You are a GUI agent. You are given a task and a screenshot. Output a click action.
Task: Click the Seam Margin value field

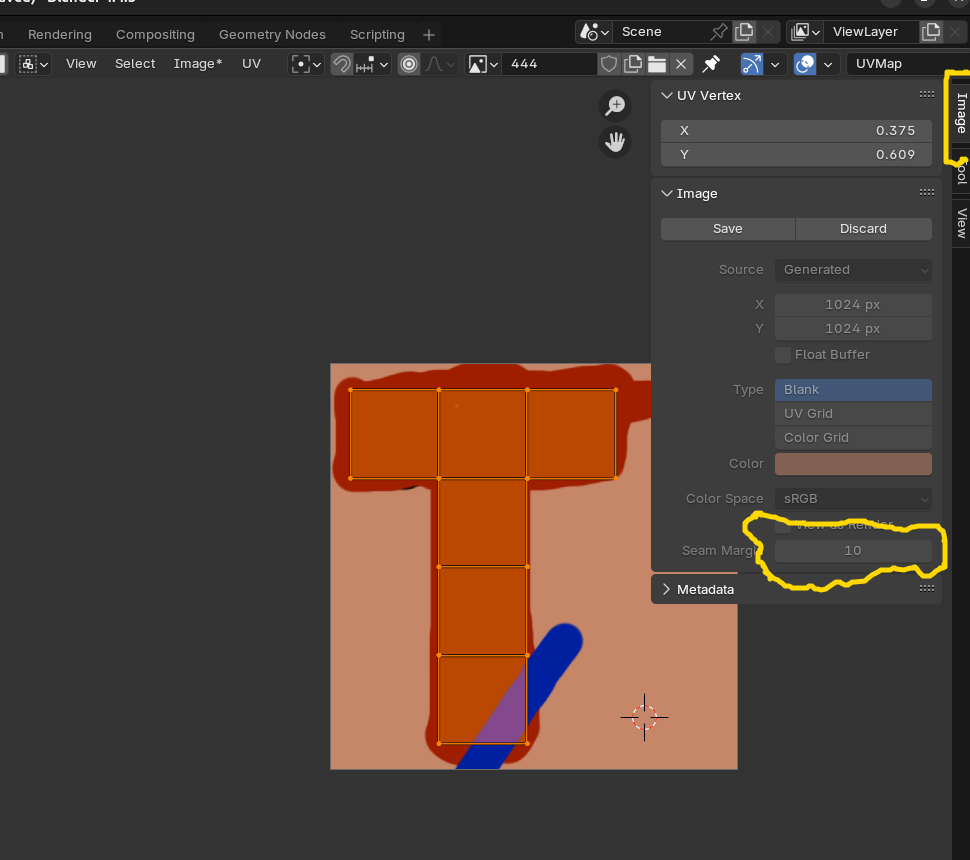(853, 551)
